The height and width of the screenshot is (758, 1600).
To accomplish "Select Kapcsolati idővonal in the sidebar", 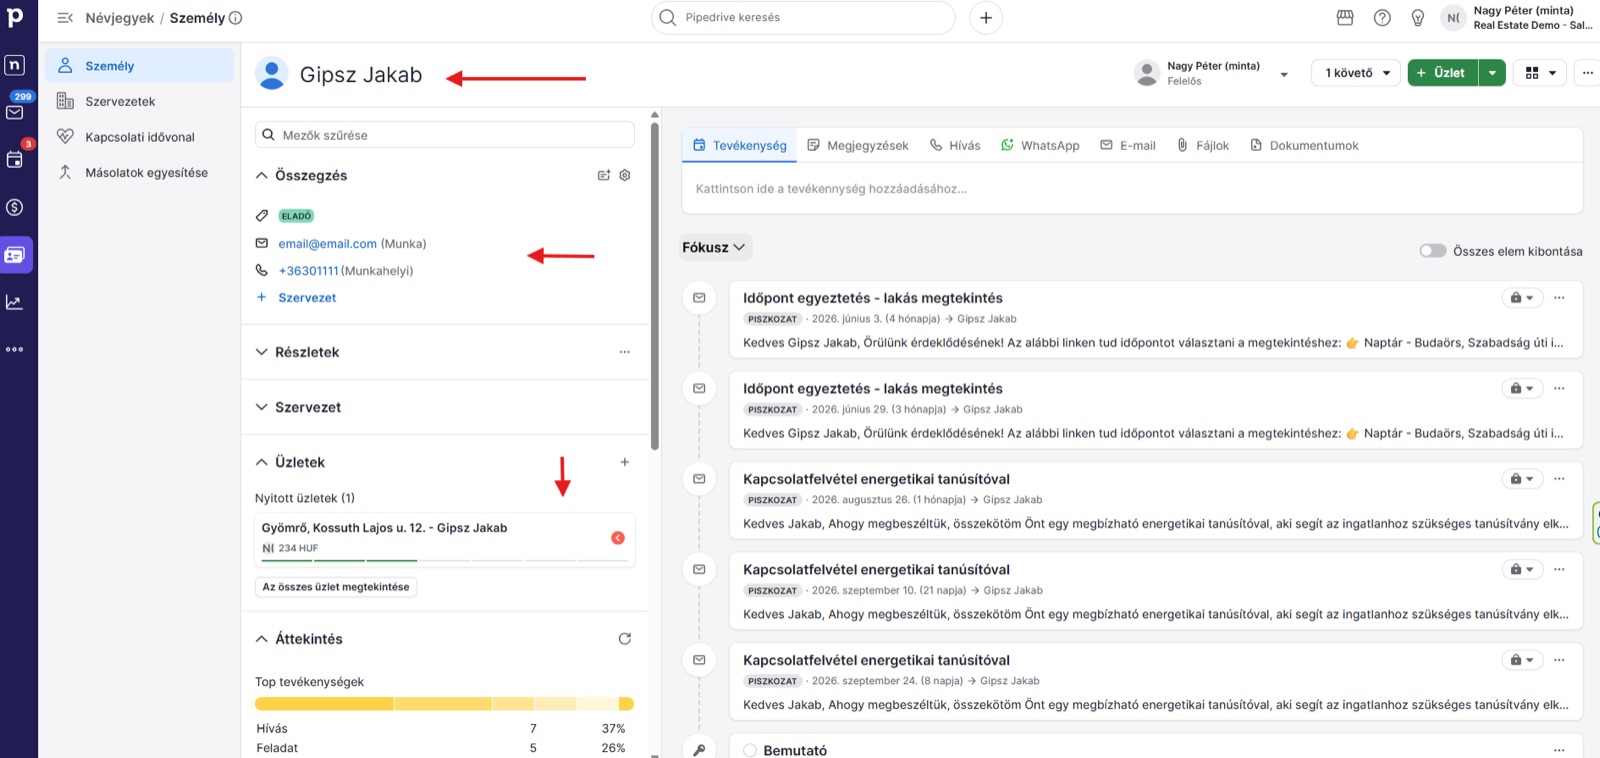I will pyautogui.click(x=140, y=137).
